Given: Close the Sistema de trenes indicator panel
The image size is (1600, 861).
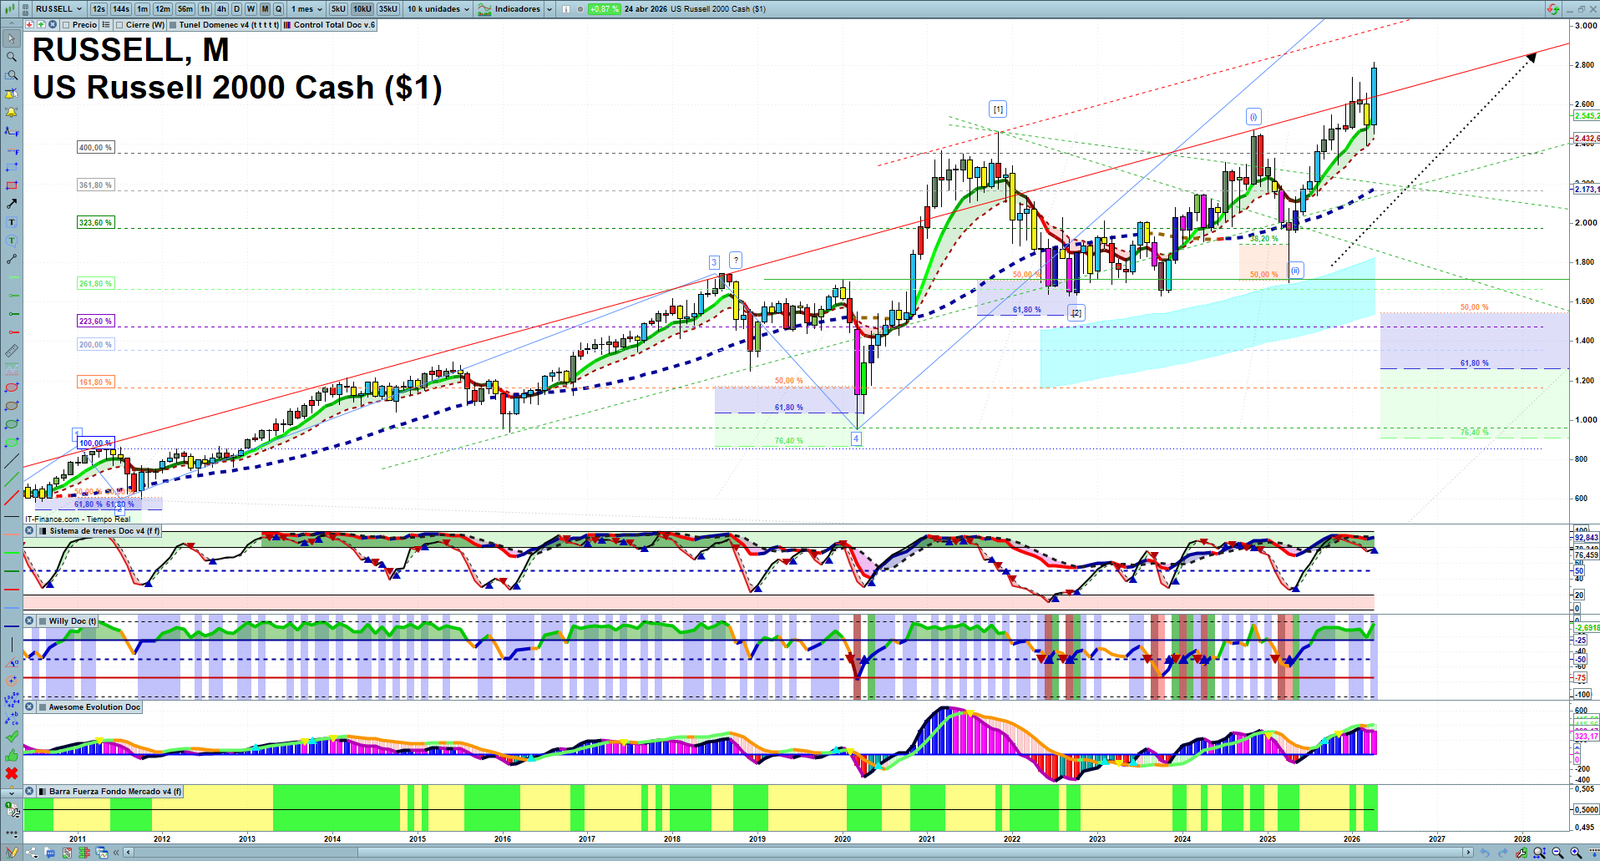Looking at the screenshot, I should pyautogui.click(x=30, y=531).
